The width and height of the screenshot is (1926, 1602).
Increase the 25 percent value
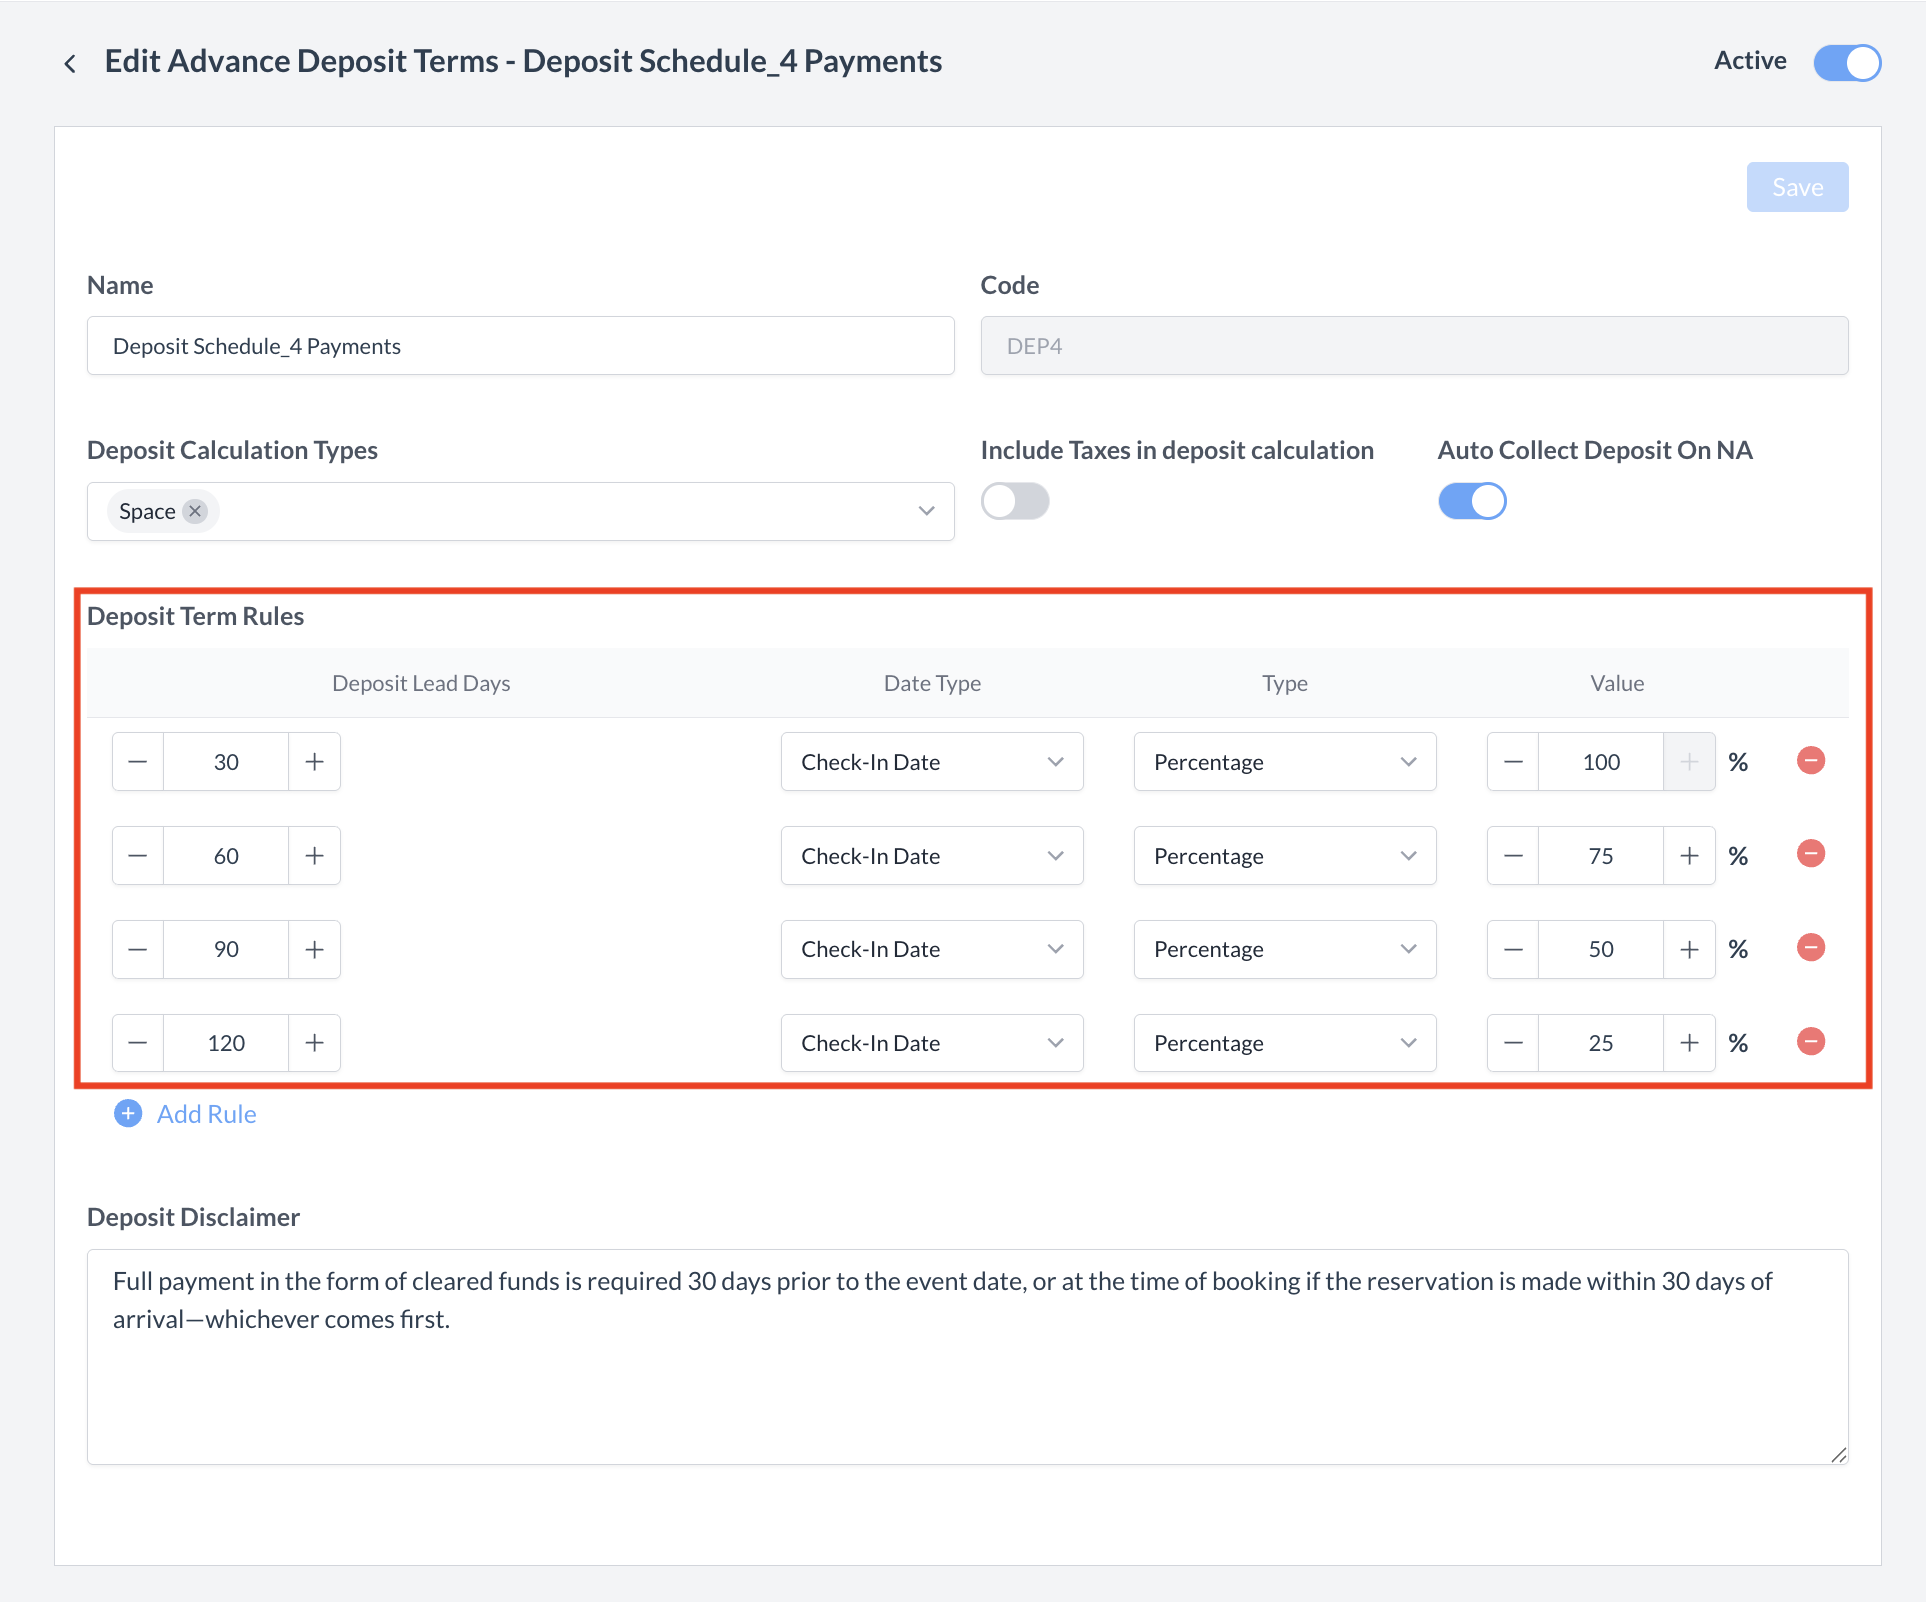pyautogui.click(x=1689, y=1043)
